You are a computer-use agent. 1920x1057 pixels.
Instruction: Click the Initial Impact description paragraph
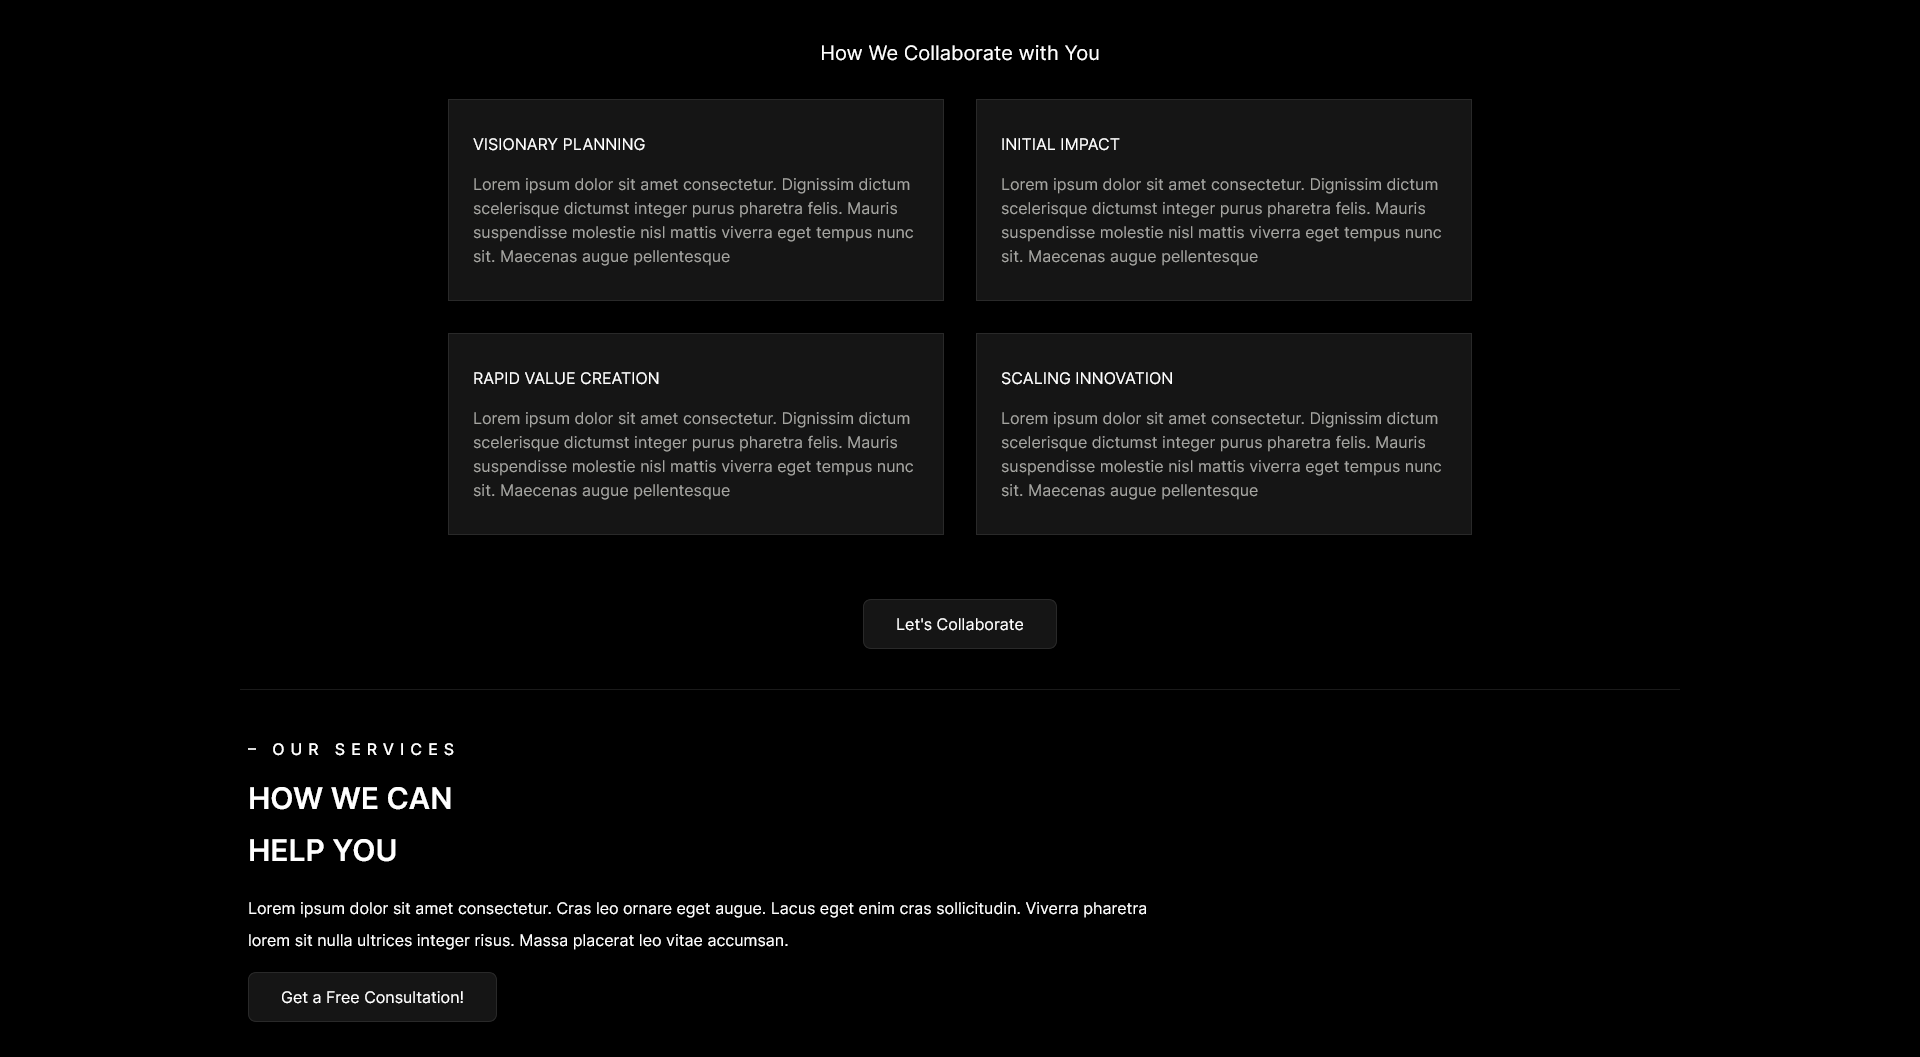pos(1221,220)
